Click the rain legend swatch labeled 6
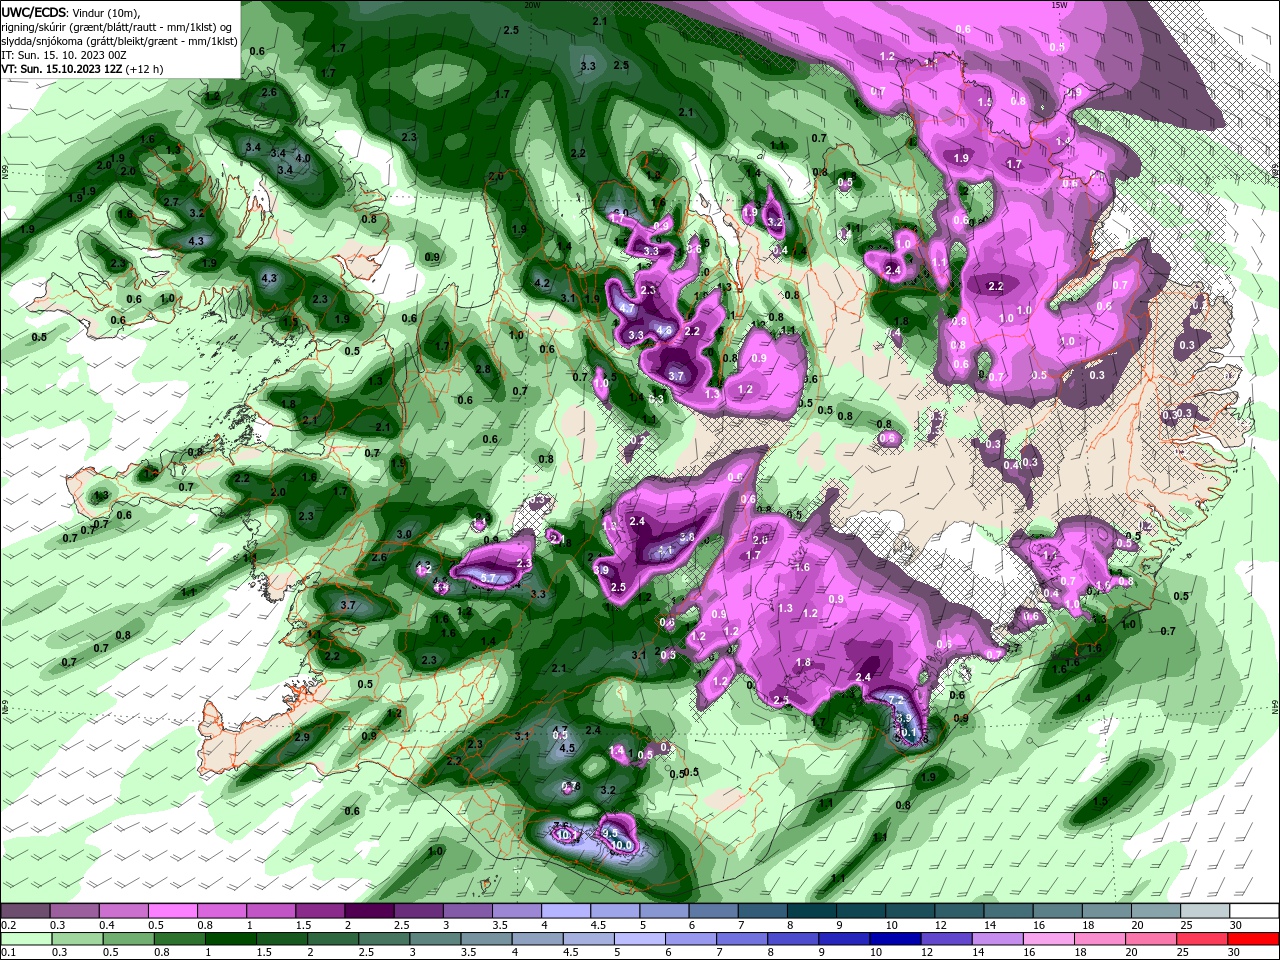This screenshot has height=960, width=1280. 691,939
